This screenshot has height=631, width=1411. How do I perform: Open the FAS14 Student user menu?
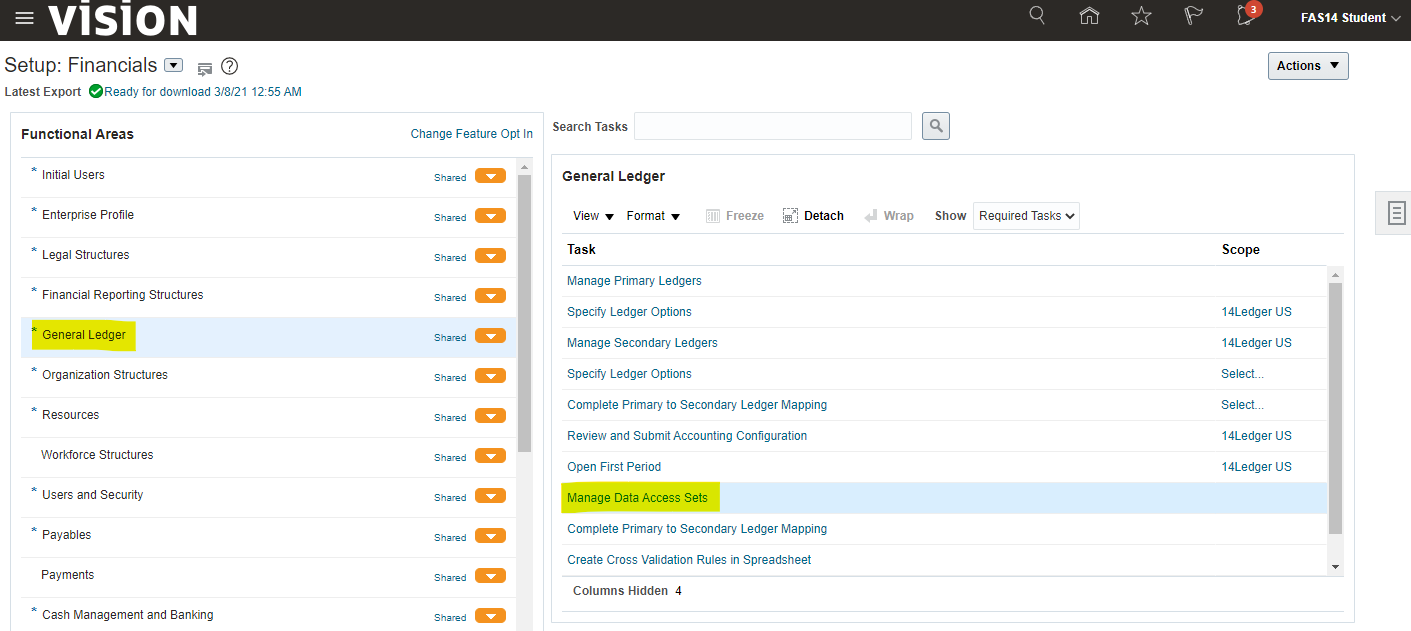(1350, 18)
